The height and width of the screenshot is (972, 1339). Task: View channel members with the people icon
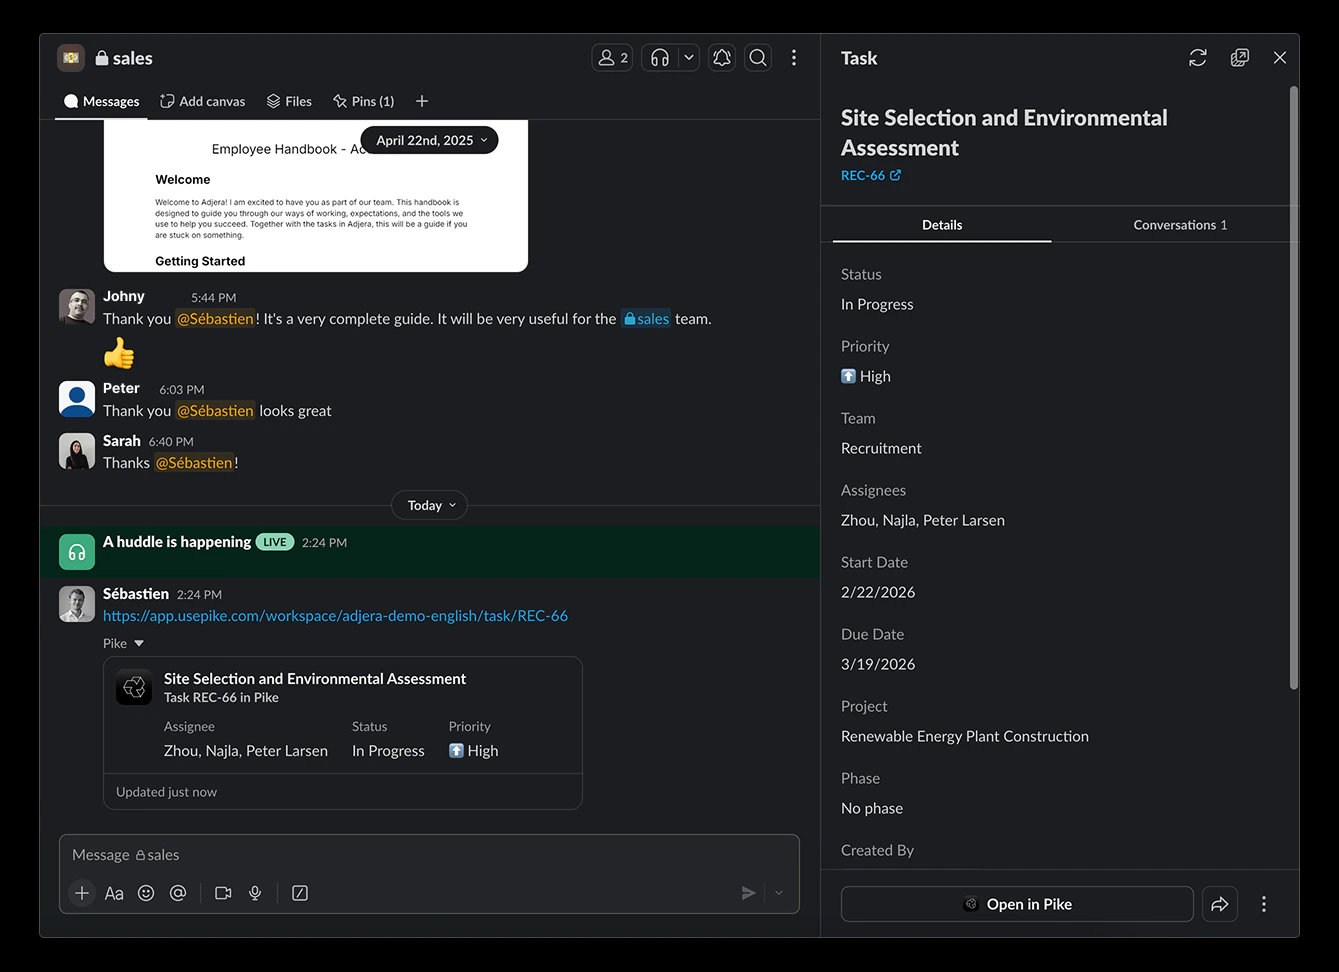(x=611, y=57)
